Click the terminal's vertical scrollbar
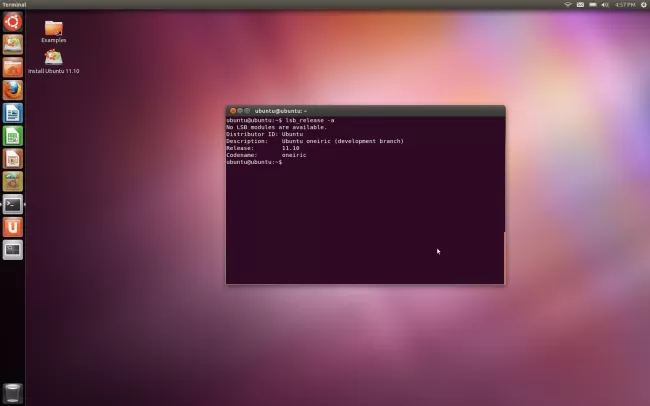The height and width of the screenshot is (406, 650). coord(504,258)
